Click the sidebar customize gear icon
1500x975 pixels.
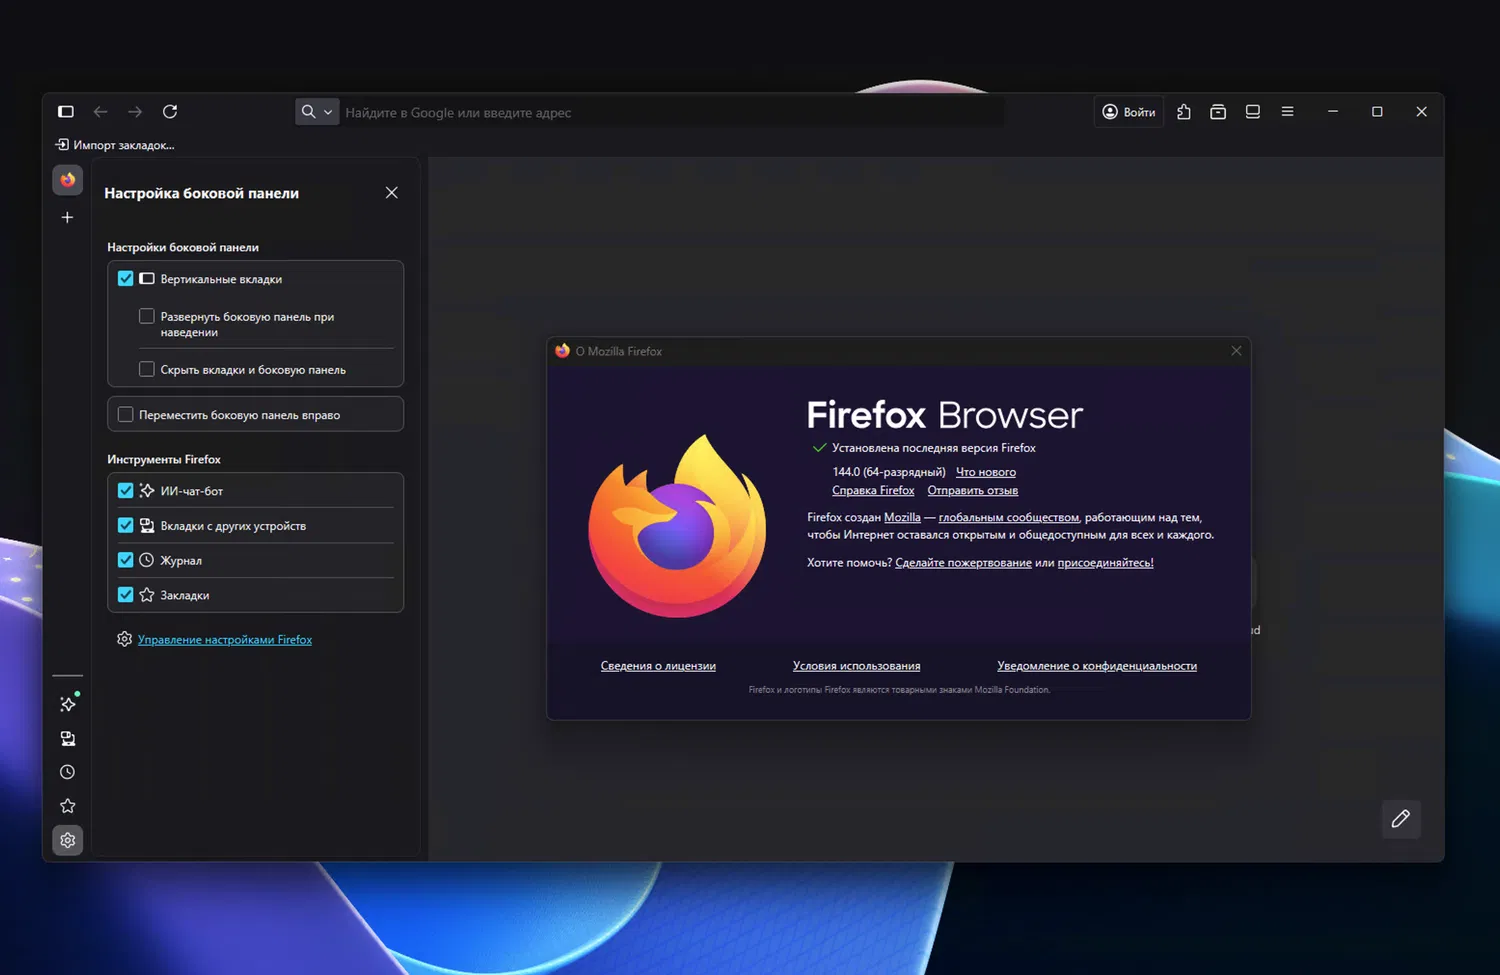coord(68,841)
